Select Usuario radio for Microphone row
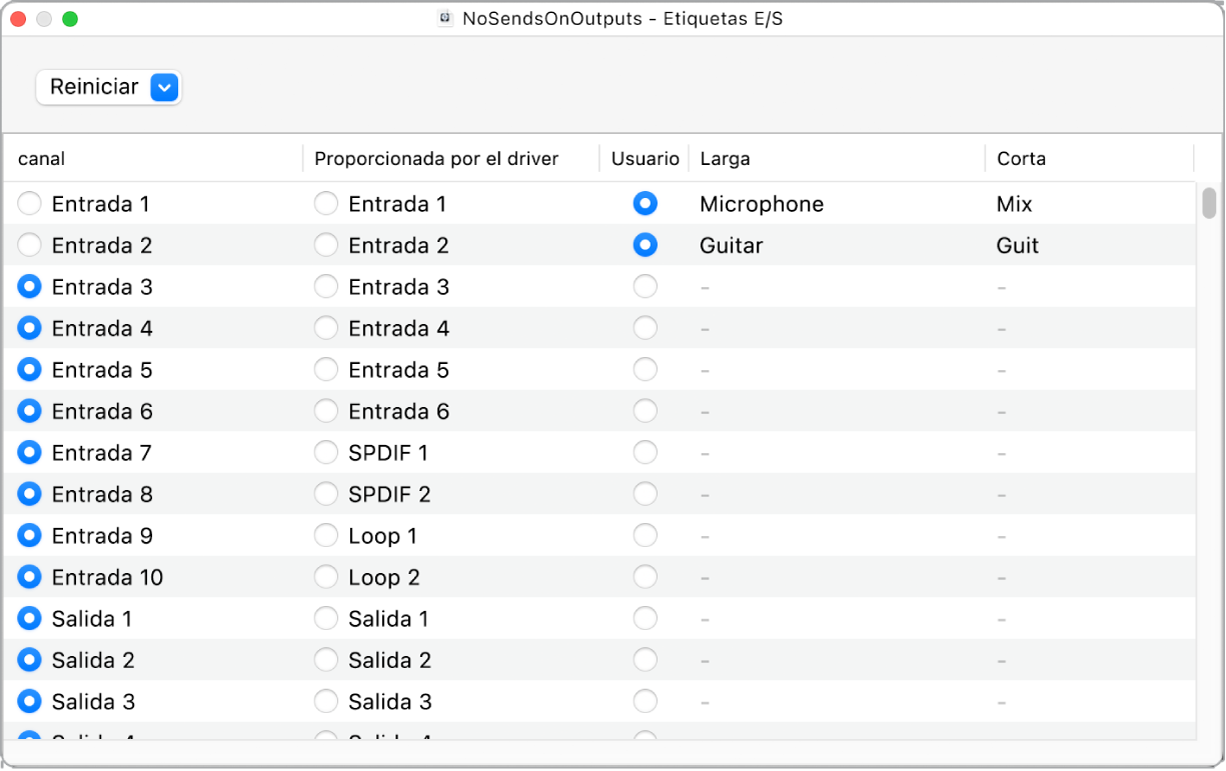The image size is (1226, 771). click(646, 204)
